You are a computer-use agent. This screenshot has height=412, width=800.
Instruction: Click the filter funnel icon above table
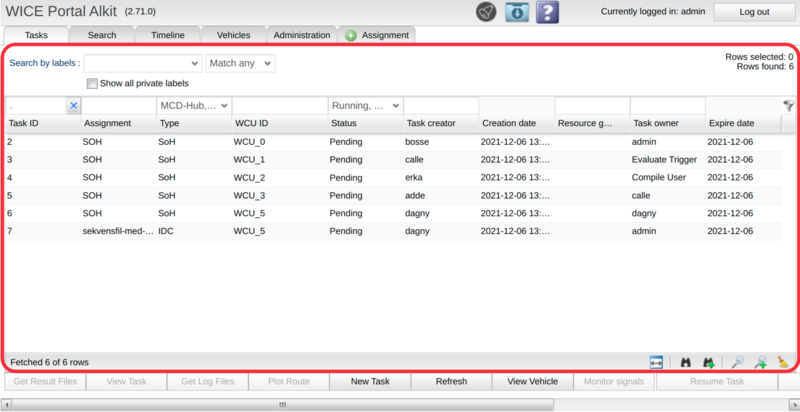point(788,105)
